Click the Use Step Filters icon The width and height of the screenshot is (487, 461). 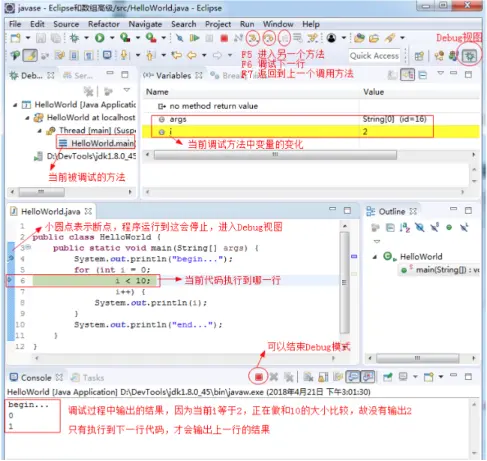point(313,38)
